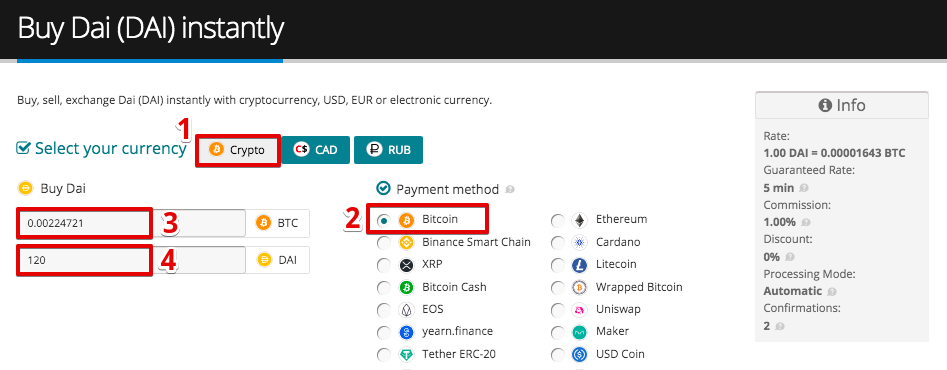Click the help icon beside Payment method
The image size is (947, 370).
coord(510,190)
